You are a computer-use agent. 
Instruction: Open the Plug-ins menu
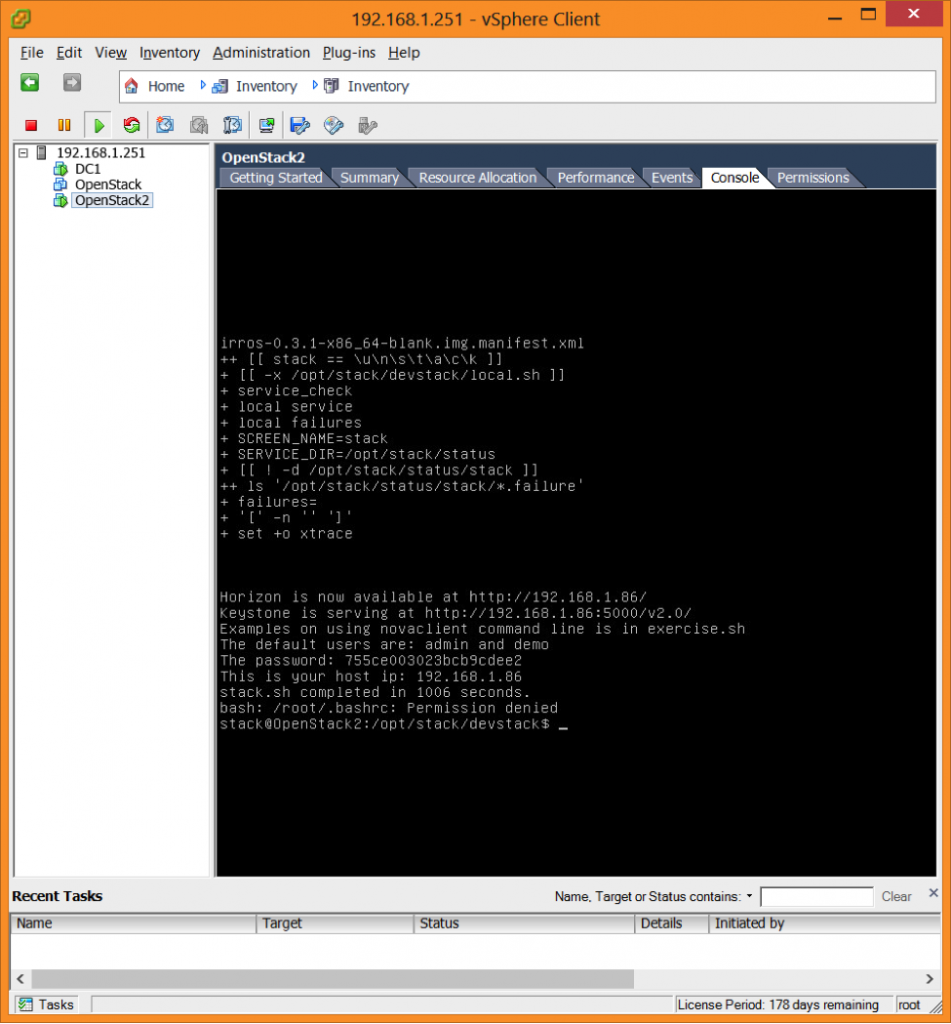pyautogui.click(x=349, y=53)
